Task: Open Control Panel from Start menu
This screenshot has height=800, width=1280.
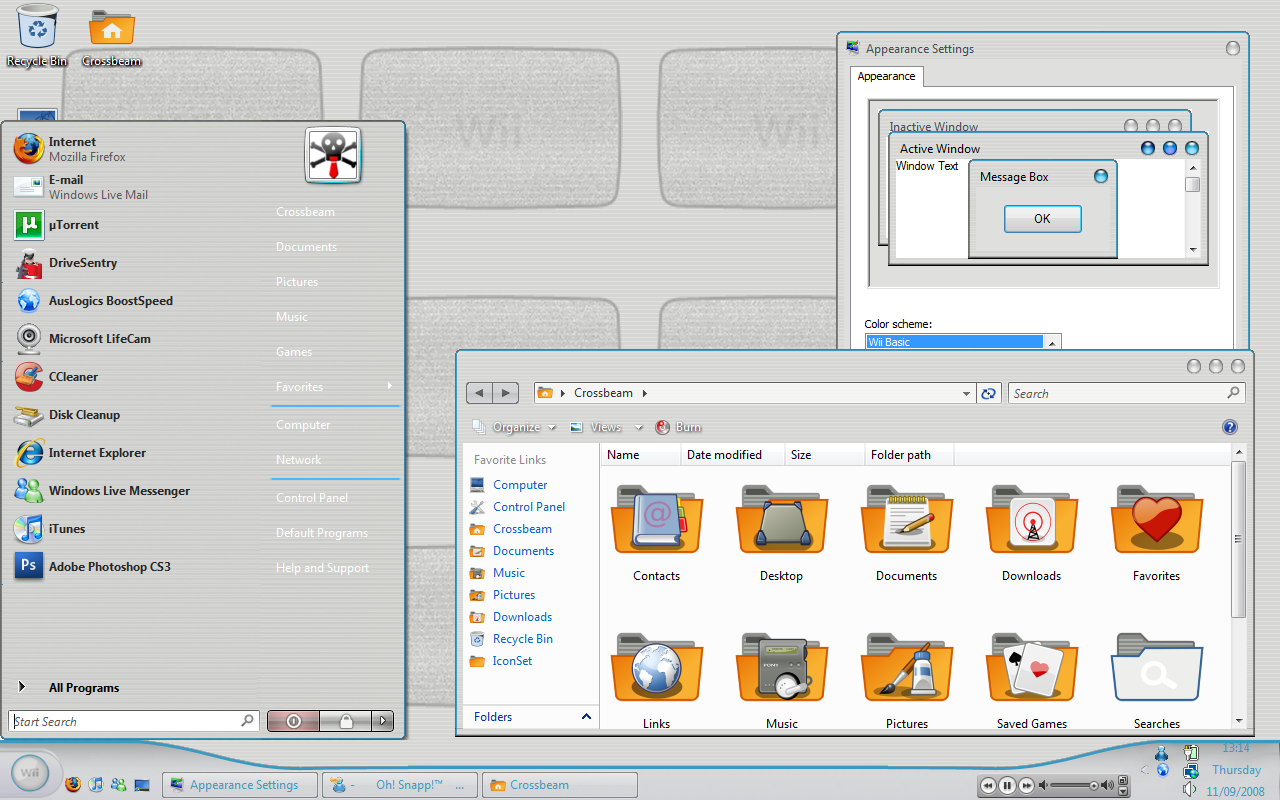Action: point(312,498)
